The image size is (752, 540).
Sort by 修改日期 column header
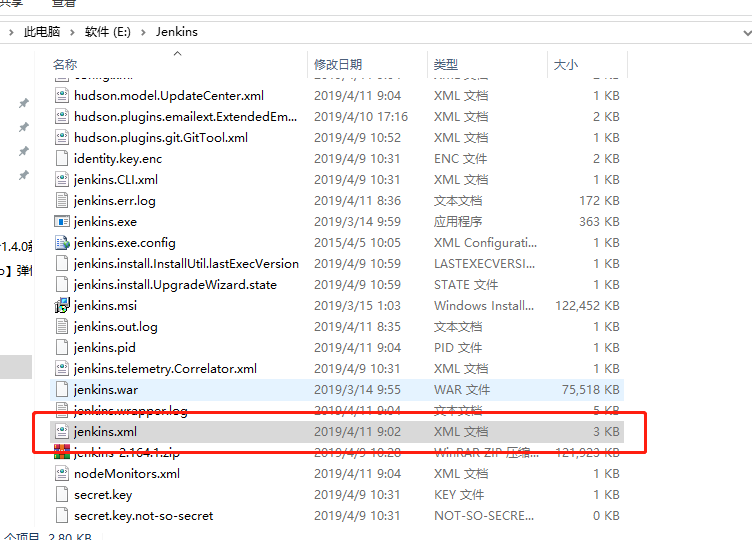click(x=338, y=64)
